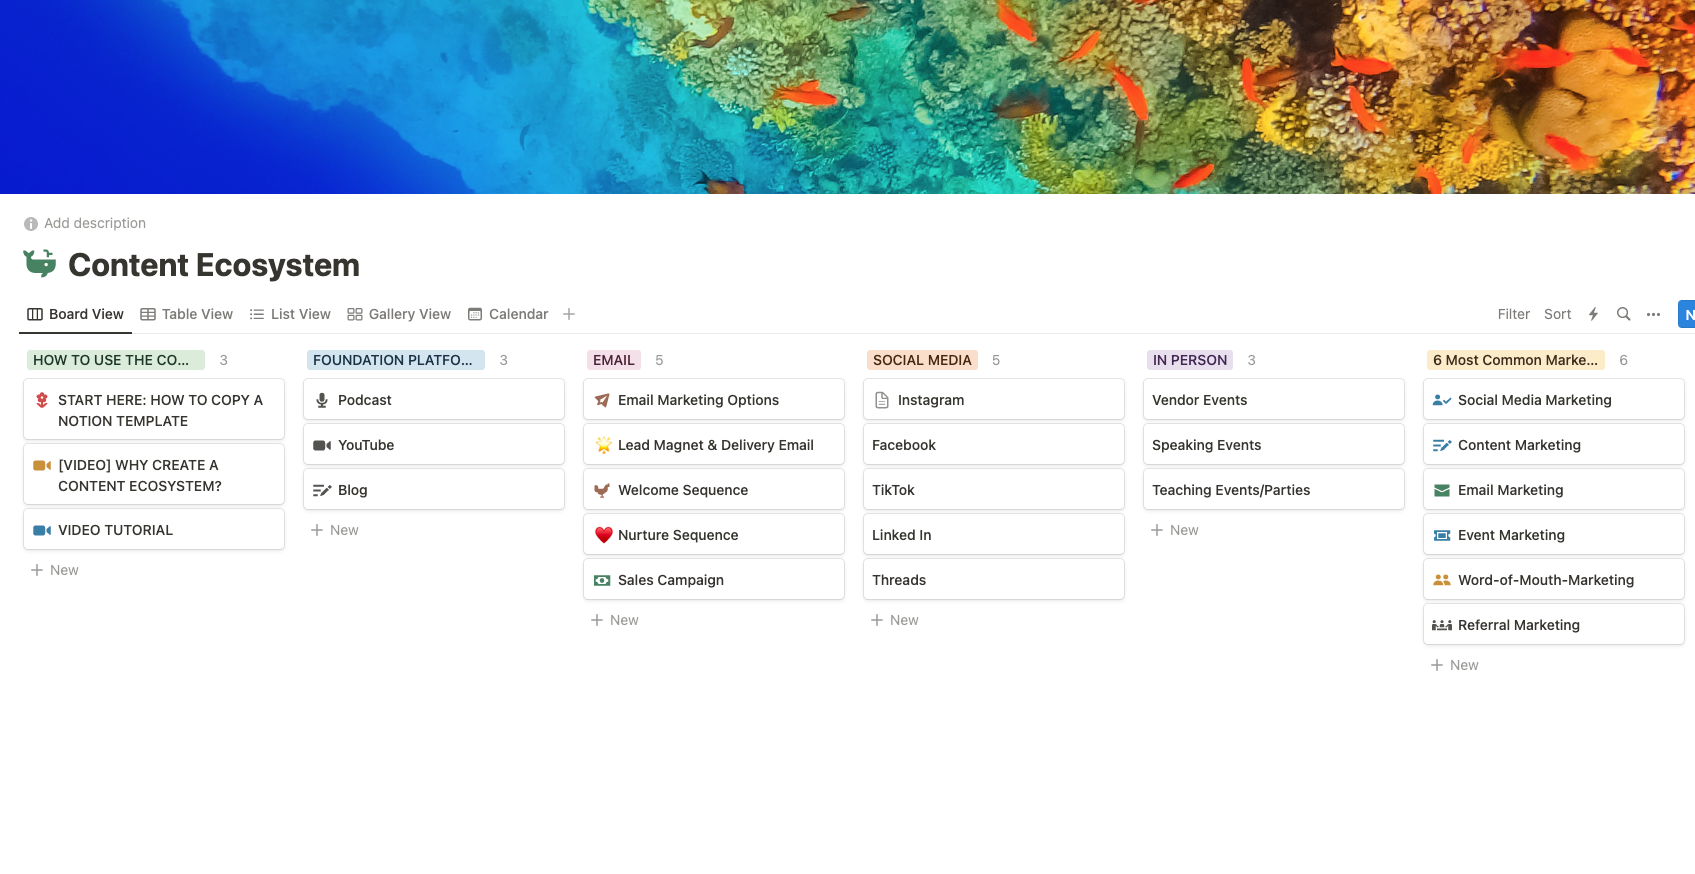Click the money icon on Sales Campaign
The width and height of the screenshot is (1695, 874).
(x=602, y=580)
